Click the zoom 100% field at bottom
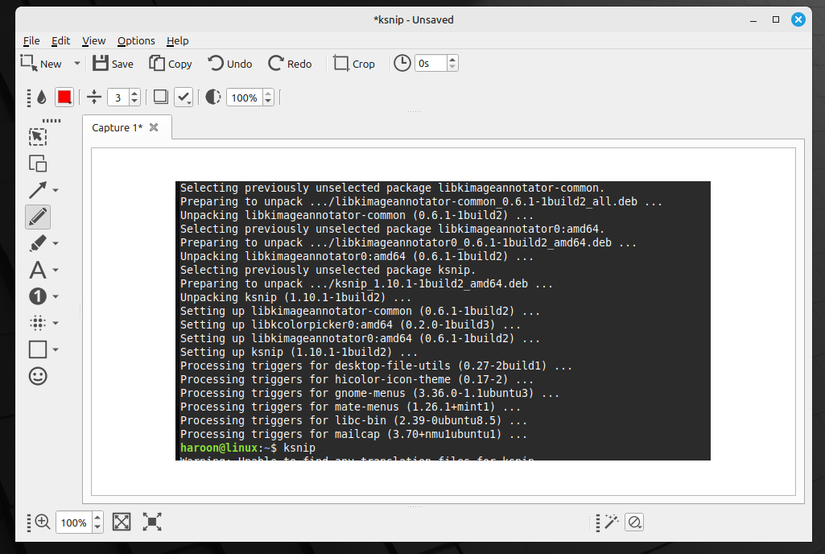The width and height of the screenshot is (825, 554). pos(74,522)
